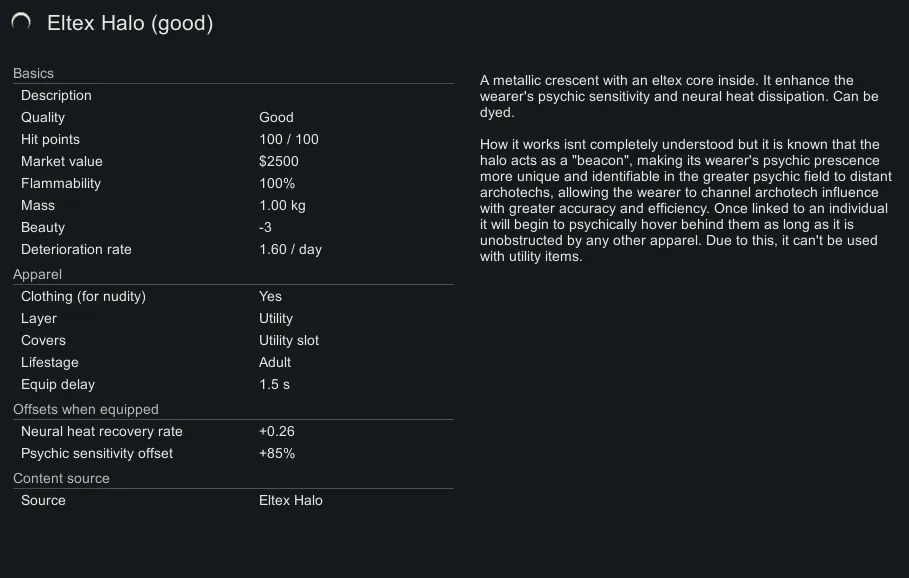Click the Basics section header

[x=33, y=73]
